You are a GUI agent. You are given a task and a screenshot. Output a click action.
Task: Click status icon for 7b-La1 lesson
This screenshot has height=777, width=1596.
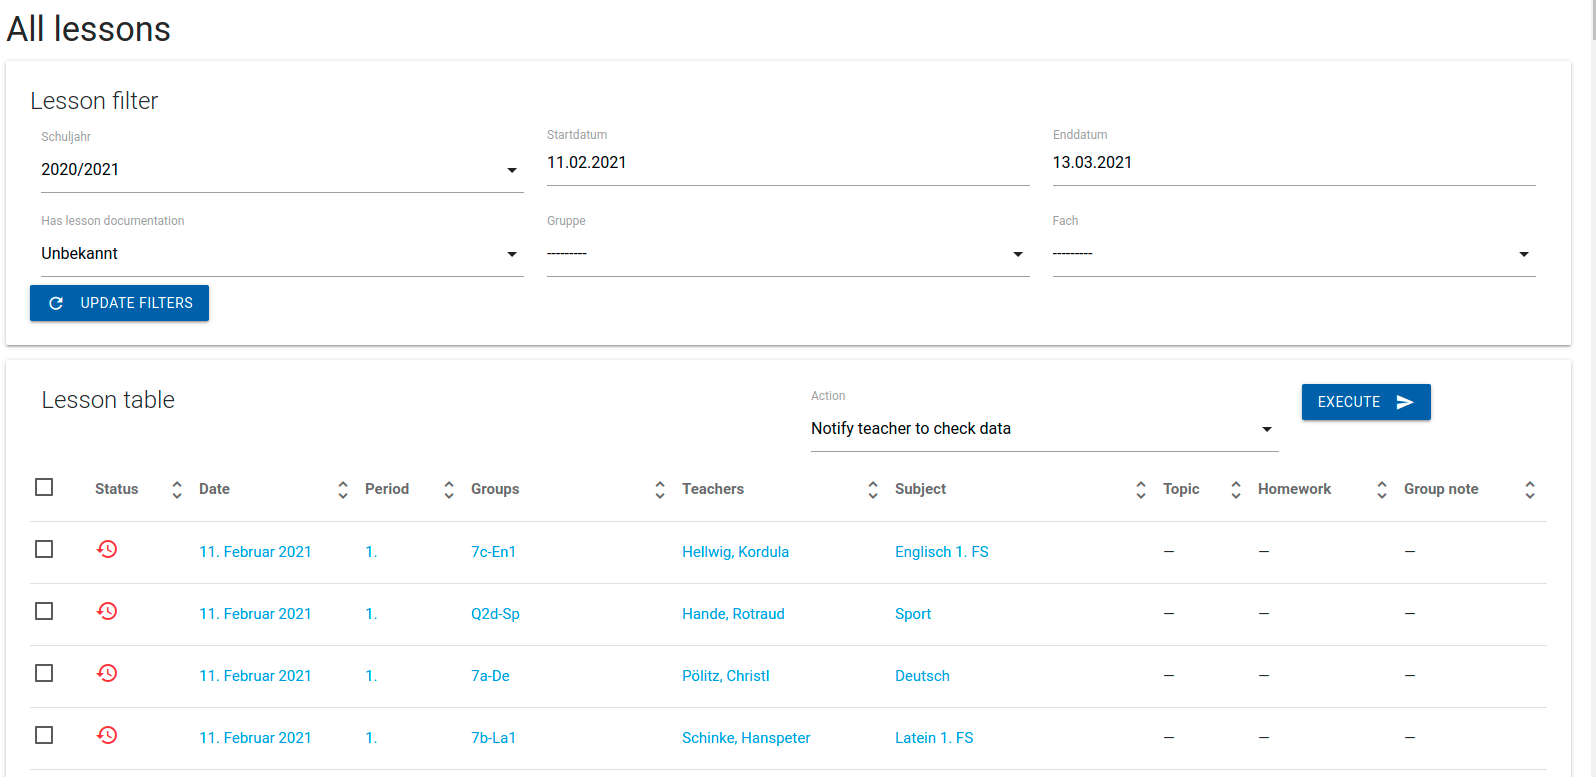pyautogui.click(x=107, y=735)
